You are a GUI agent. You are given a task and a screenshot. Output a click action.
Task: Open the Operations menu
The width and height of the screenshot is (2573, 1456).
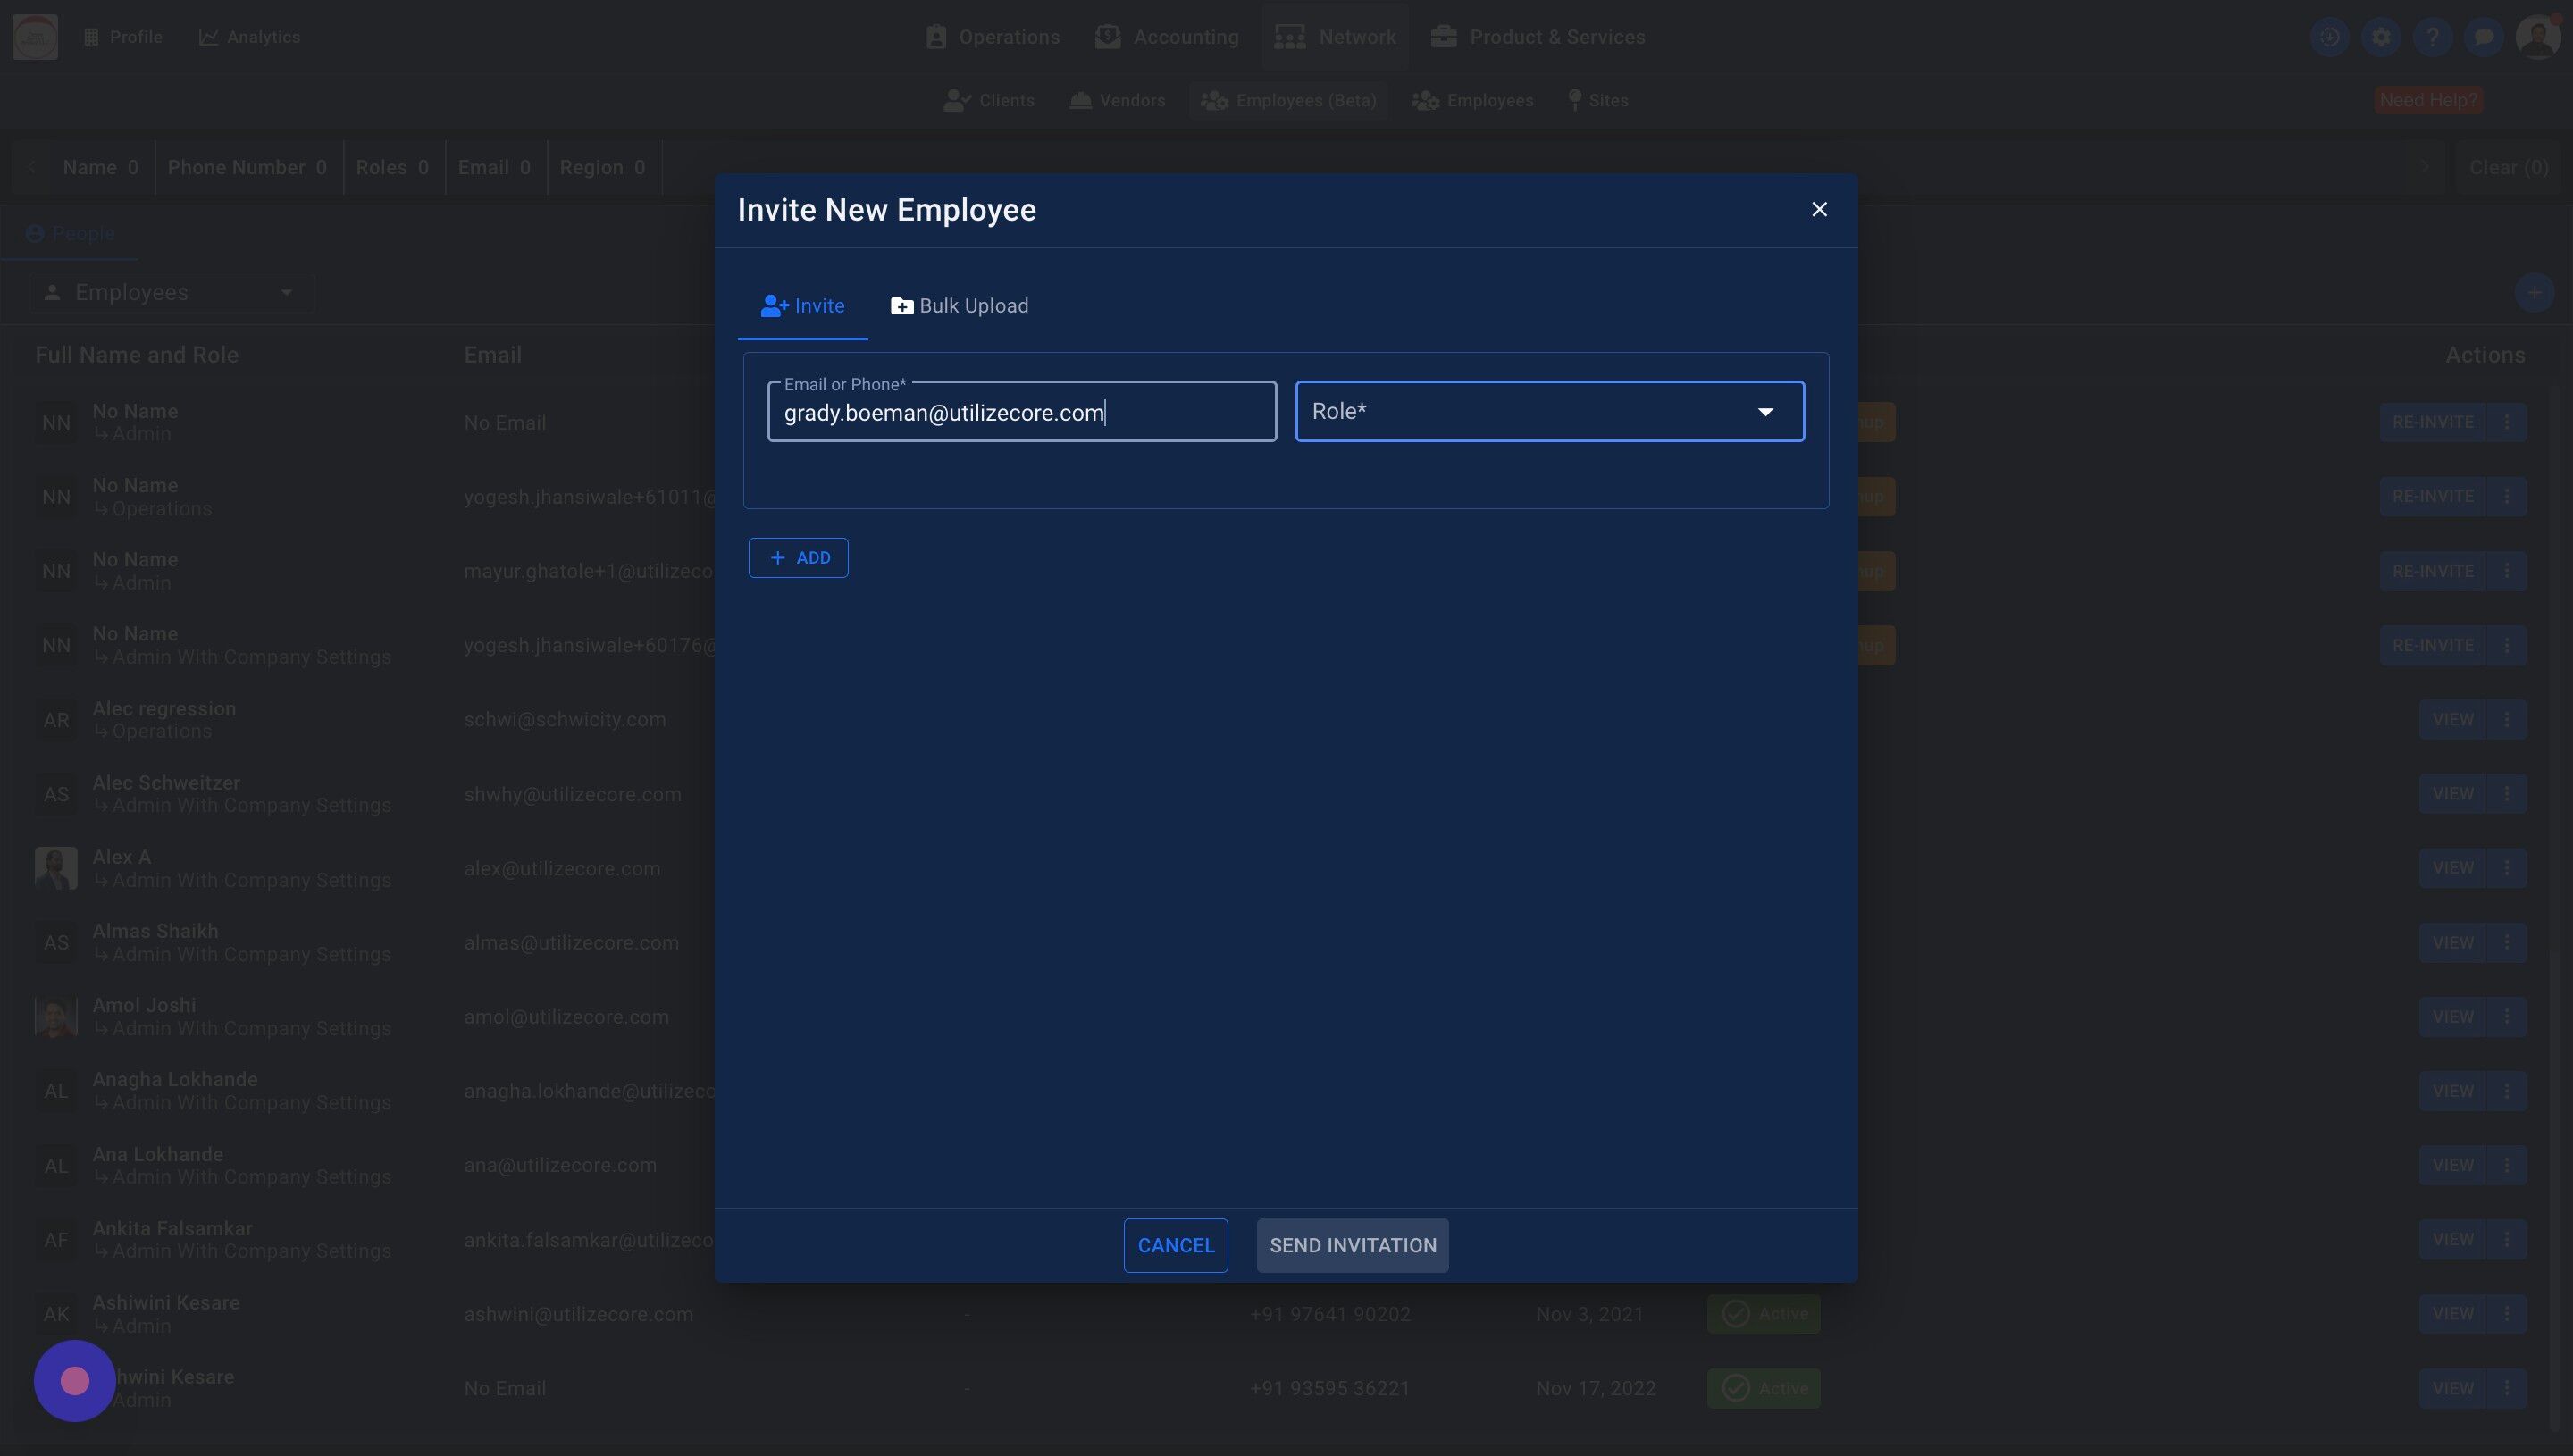992,37
